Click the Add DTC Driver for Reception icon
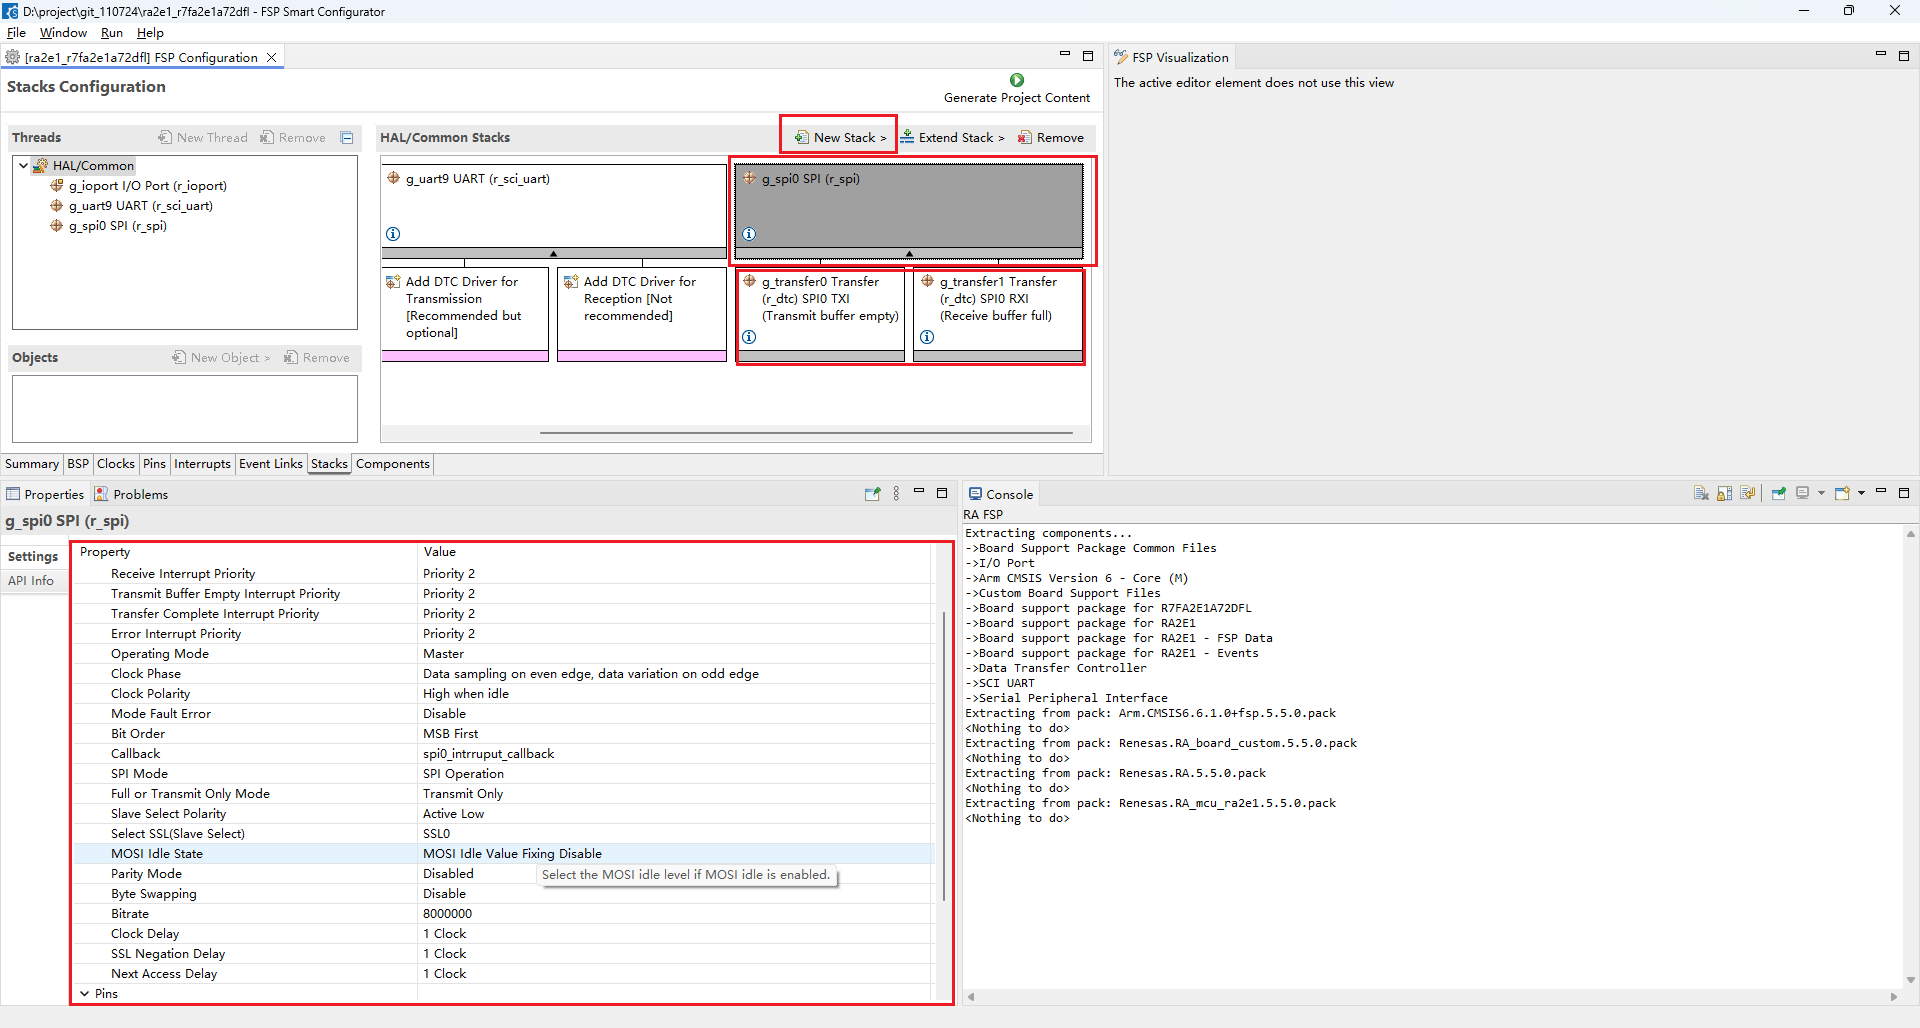The height and width of the screenshot is (1028, 1920). (571, 282)
